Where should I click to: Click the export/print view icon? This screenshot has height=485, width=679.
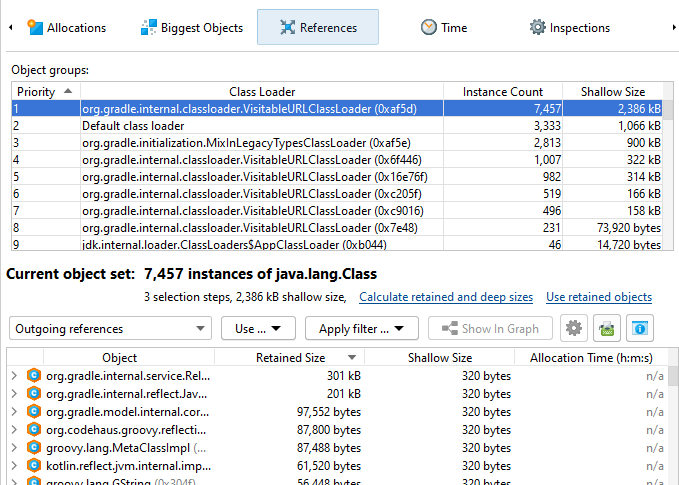coord(607,328)
